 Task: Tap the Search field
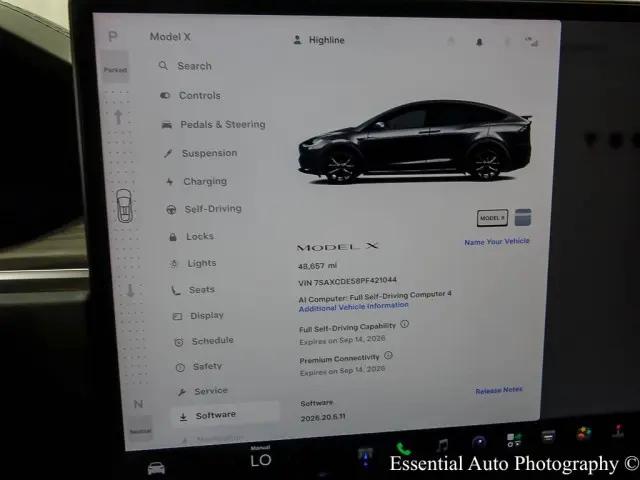point(186,66)
